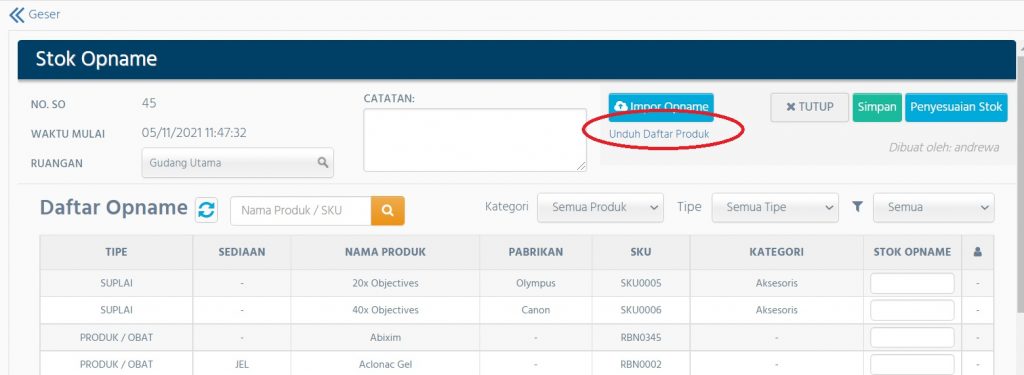Click the magnifier icon in Ruangan field
Viewport: 1024px width, 375px height.
click(323, 163)
